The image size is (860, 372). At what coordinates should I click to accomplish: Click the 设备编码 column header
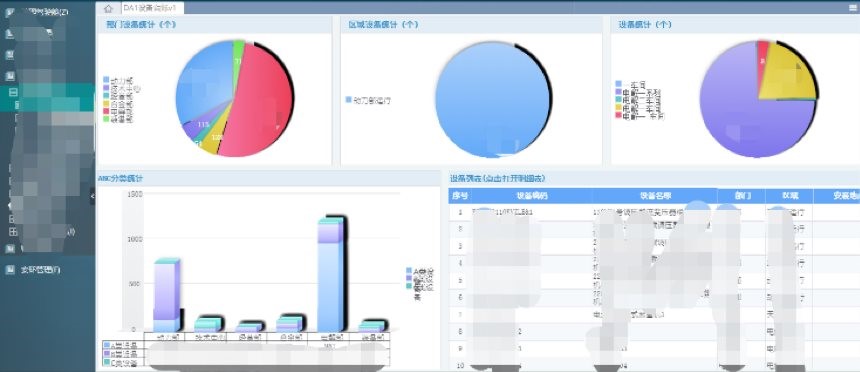pyautogui.click(x=531, y=195)
